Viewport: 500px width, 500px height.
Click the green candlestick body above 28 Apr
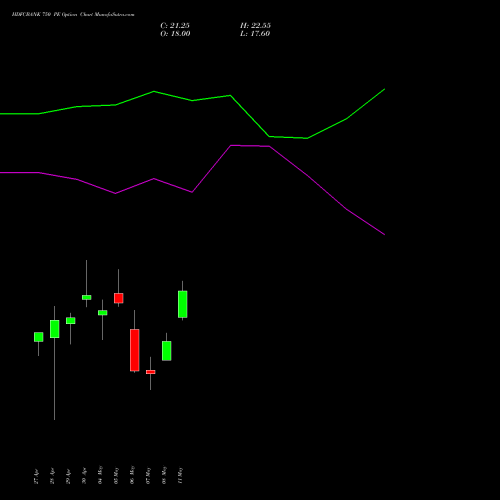click(x=55, y=329)
